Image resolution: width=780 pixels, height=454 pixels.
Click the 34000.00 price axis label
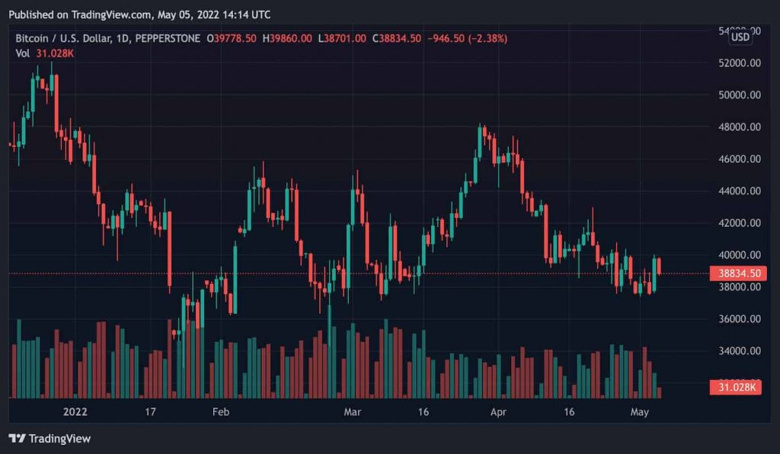[x=739, y=351]
